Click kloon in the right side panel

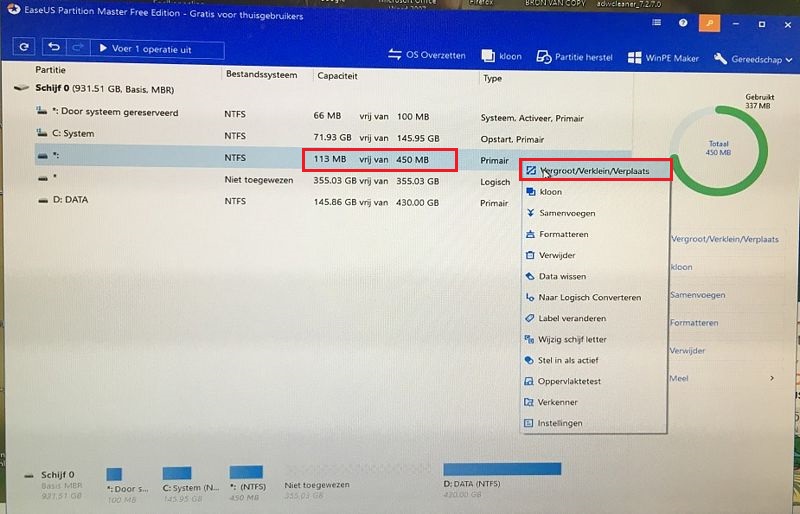[681, 267]
